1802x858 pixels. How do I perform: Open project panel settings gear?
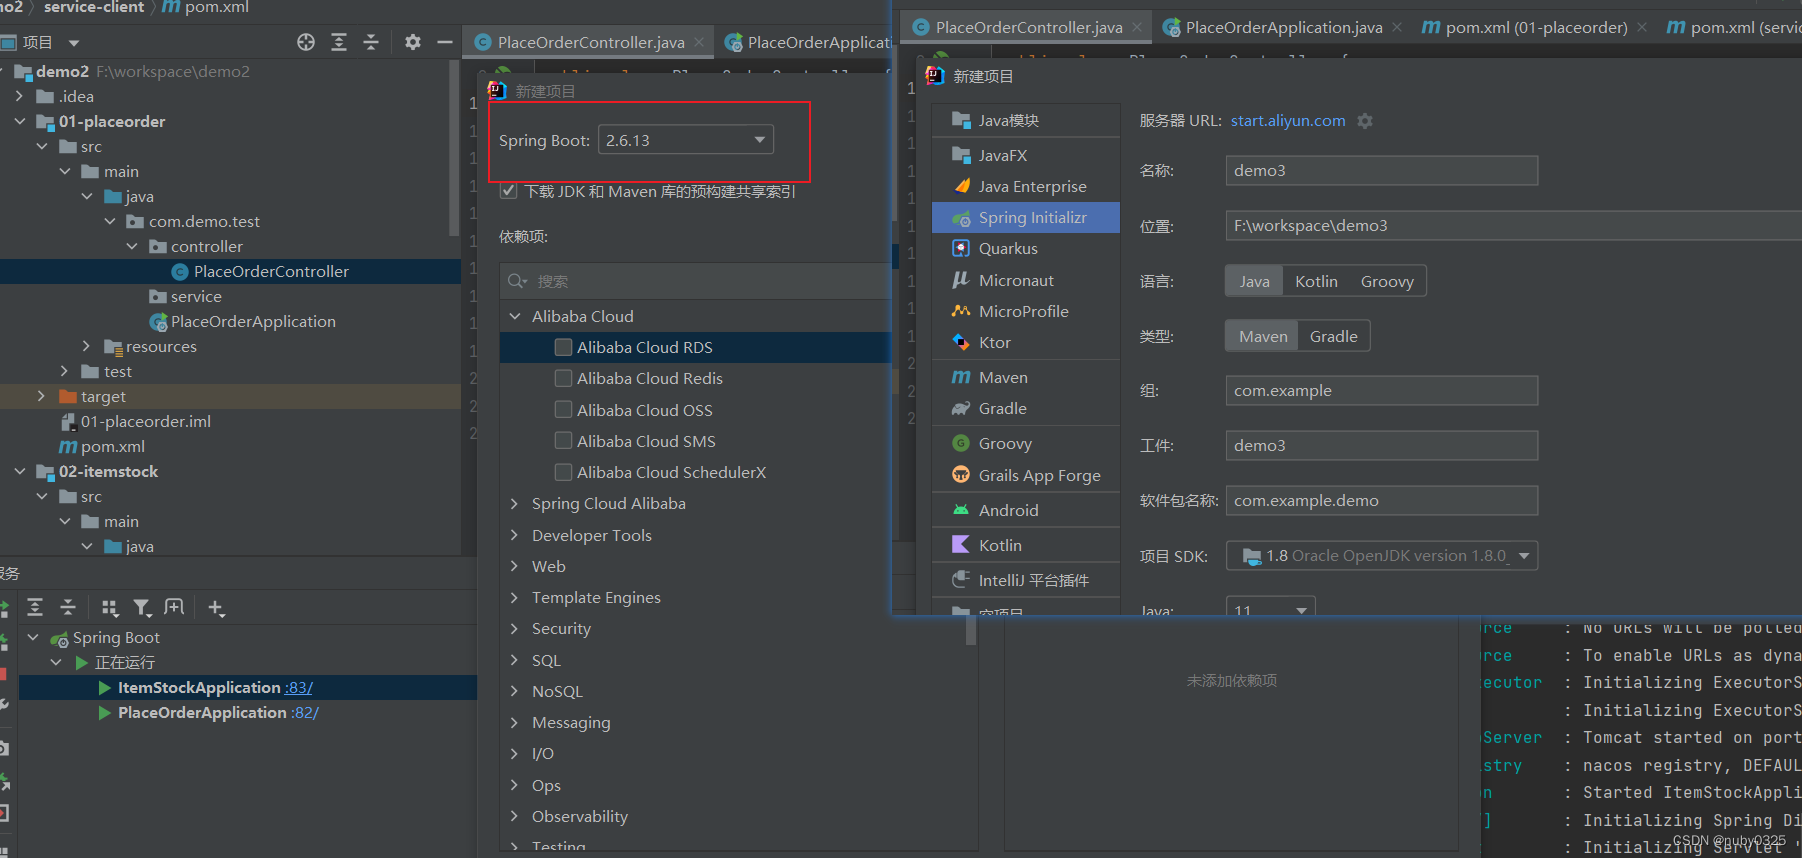point(413,42)
